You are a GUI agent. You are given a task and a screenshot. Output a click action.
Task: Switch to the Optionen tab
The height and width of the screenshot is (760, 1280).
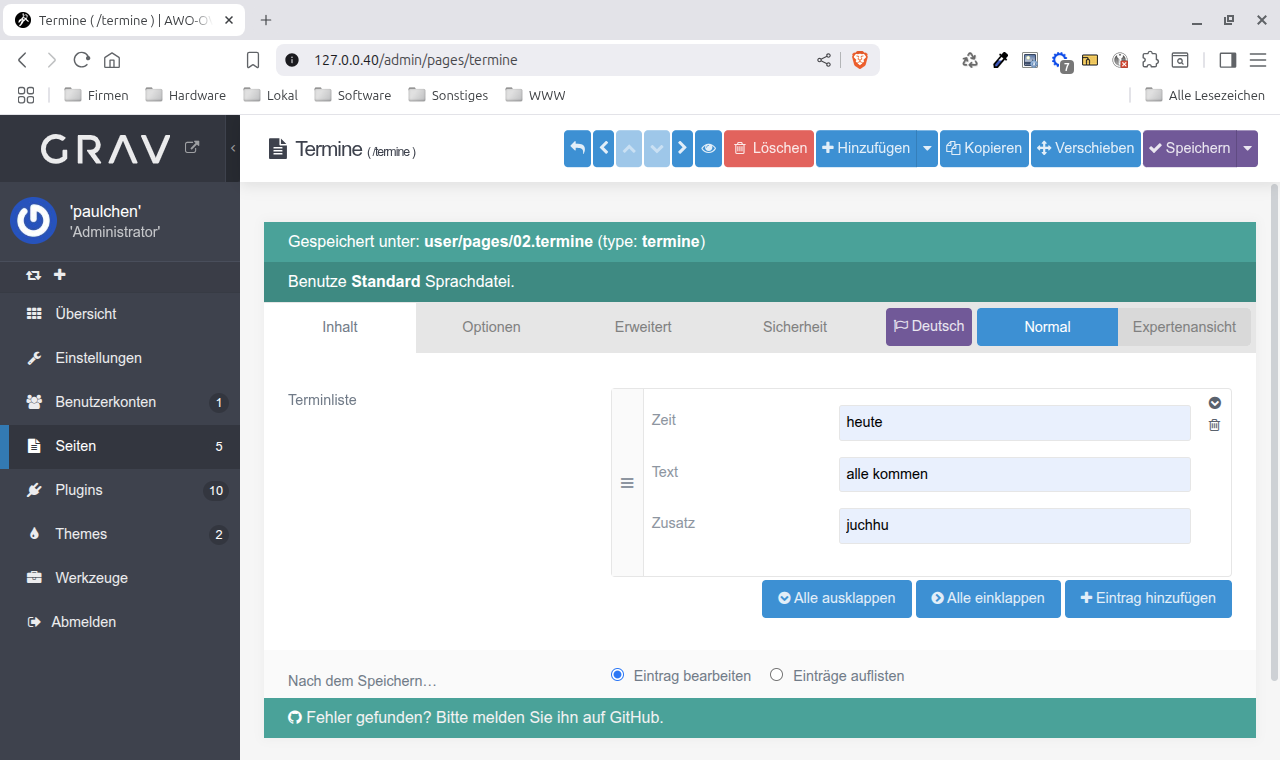(x=491, y=327)
